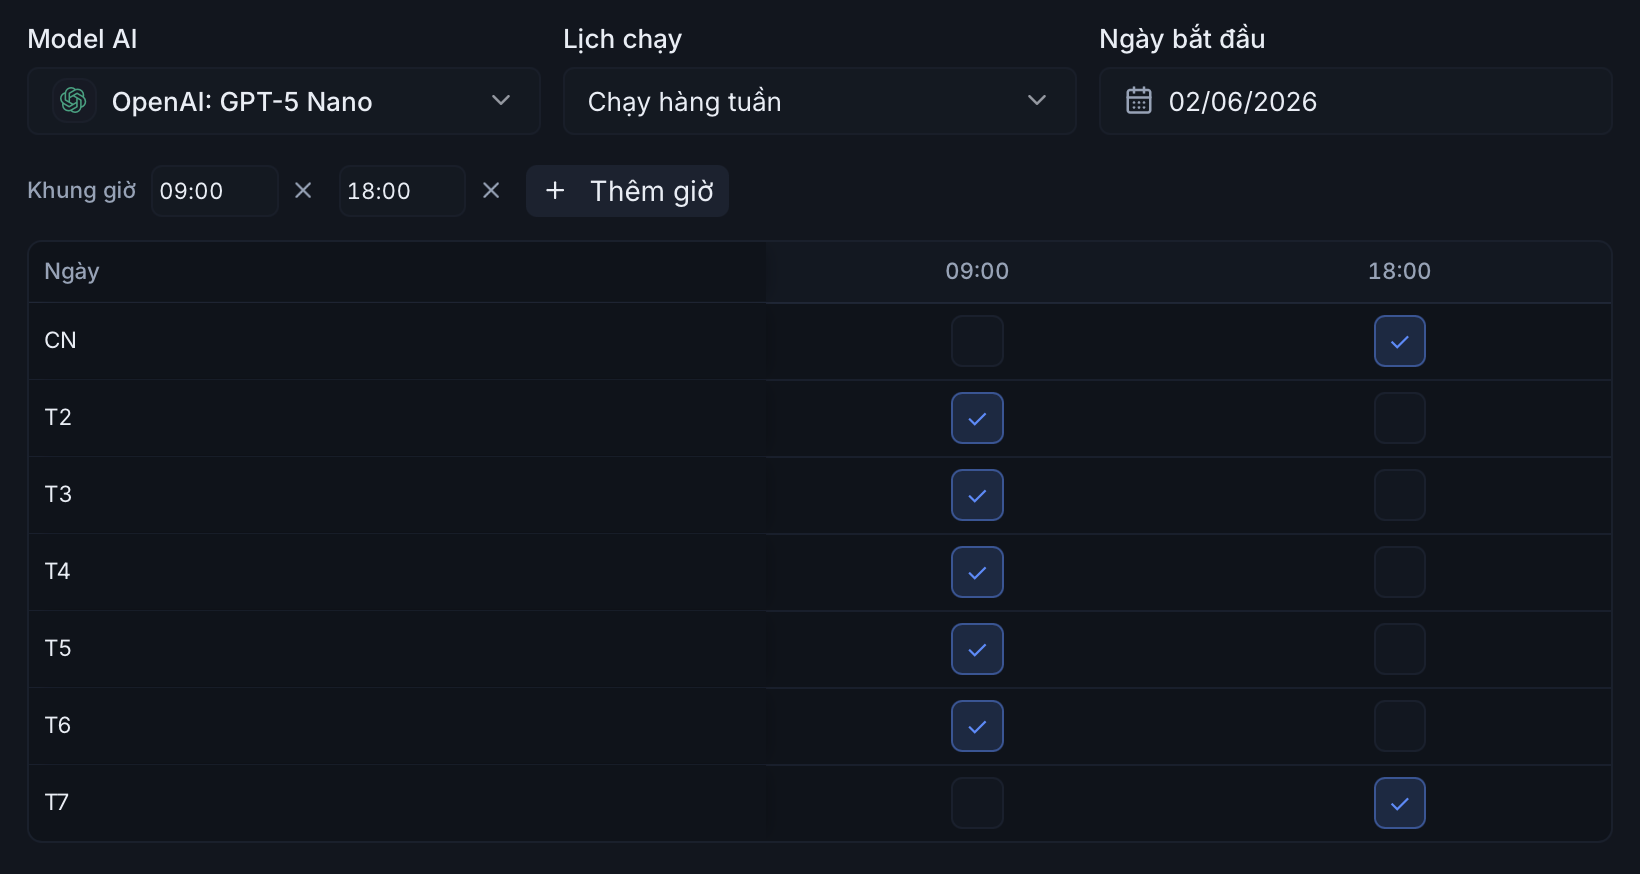Enable CN at 09:00 checkbox
1640x874 pixels.
(977, 341)
